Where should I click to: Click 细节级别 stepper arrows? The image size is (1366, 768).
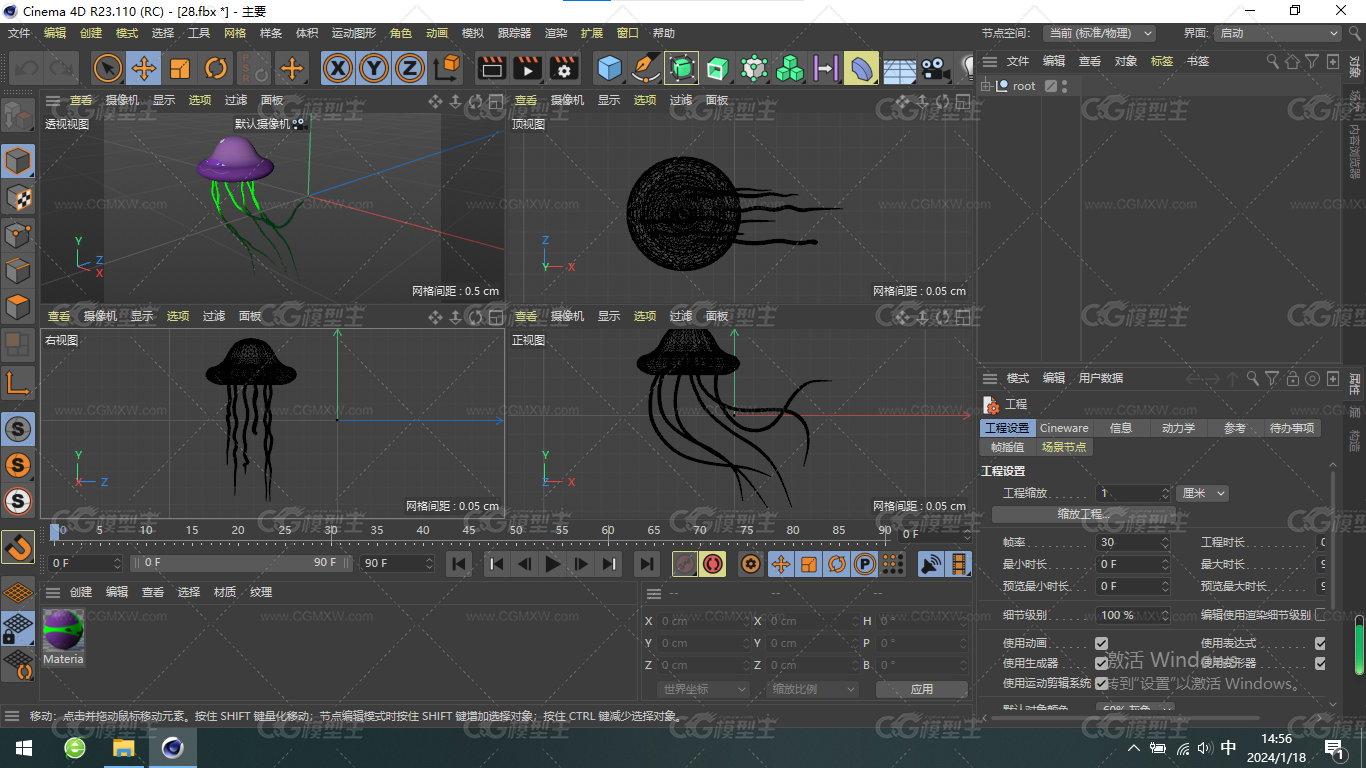[x=1165, y=615]
